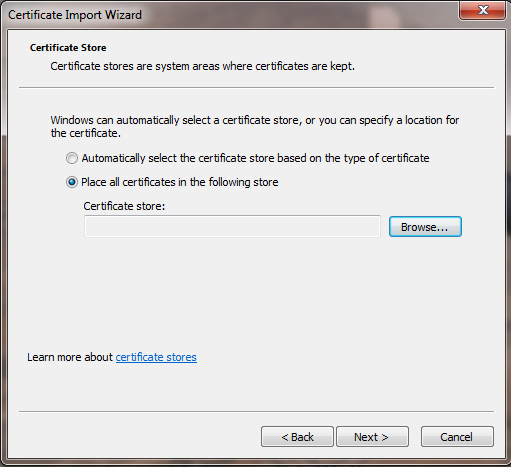Open the certificate stores help link

[x=156, y=357]
